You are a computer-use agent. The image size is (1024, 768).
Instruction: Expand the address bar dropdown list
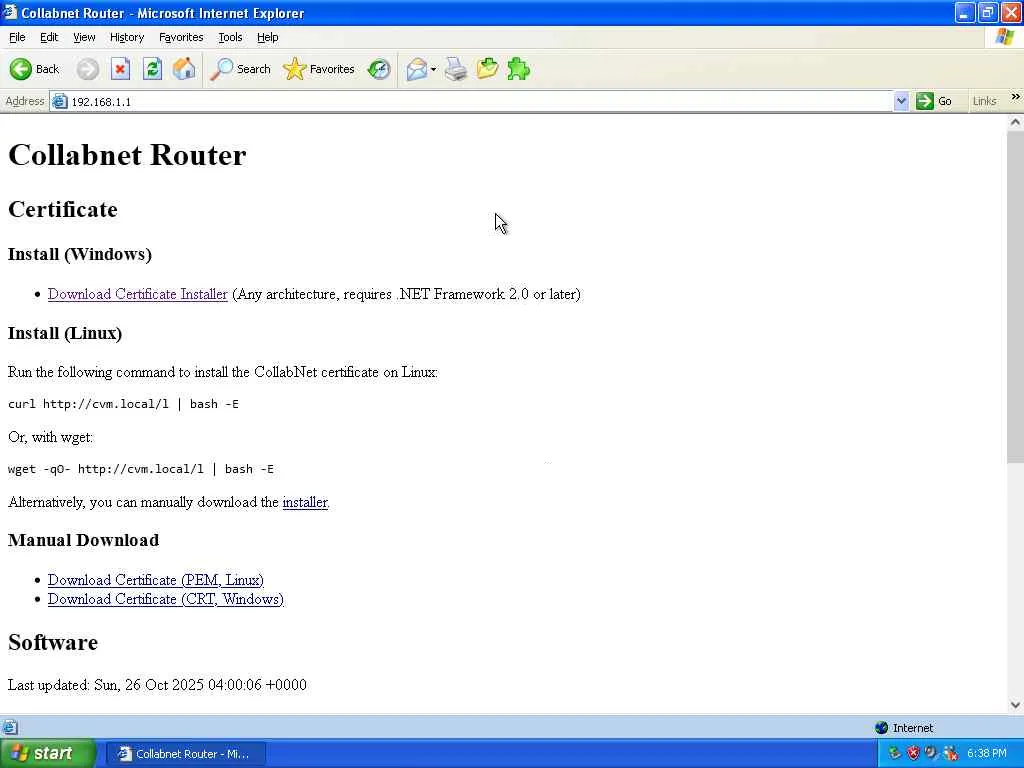pos(901,101)
